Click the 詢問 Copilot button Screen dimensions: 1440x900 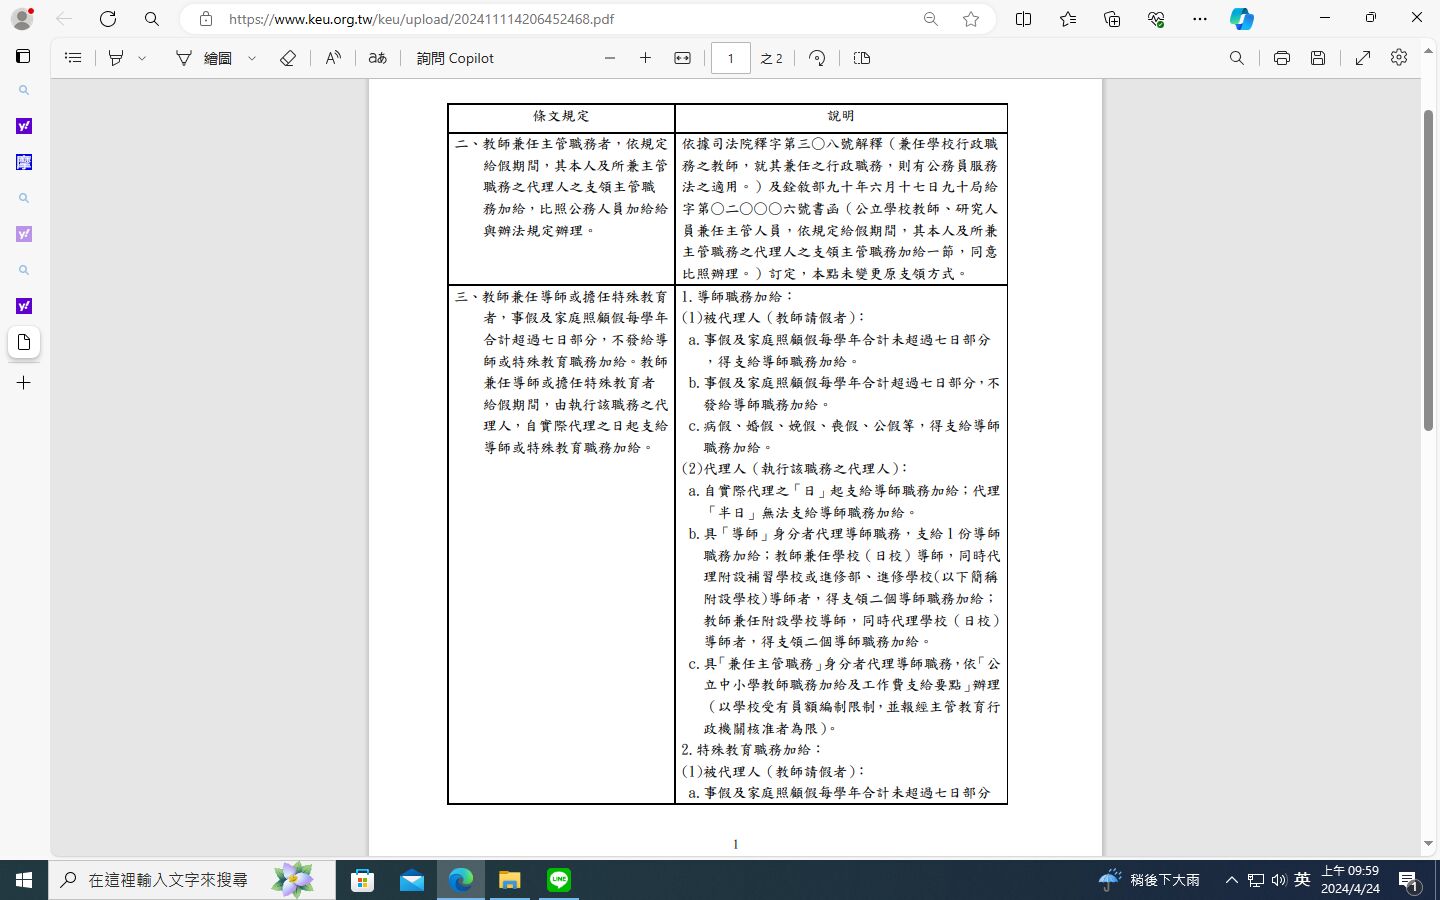tap(455, 58)
